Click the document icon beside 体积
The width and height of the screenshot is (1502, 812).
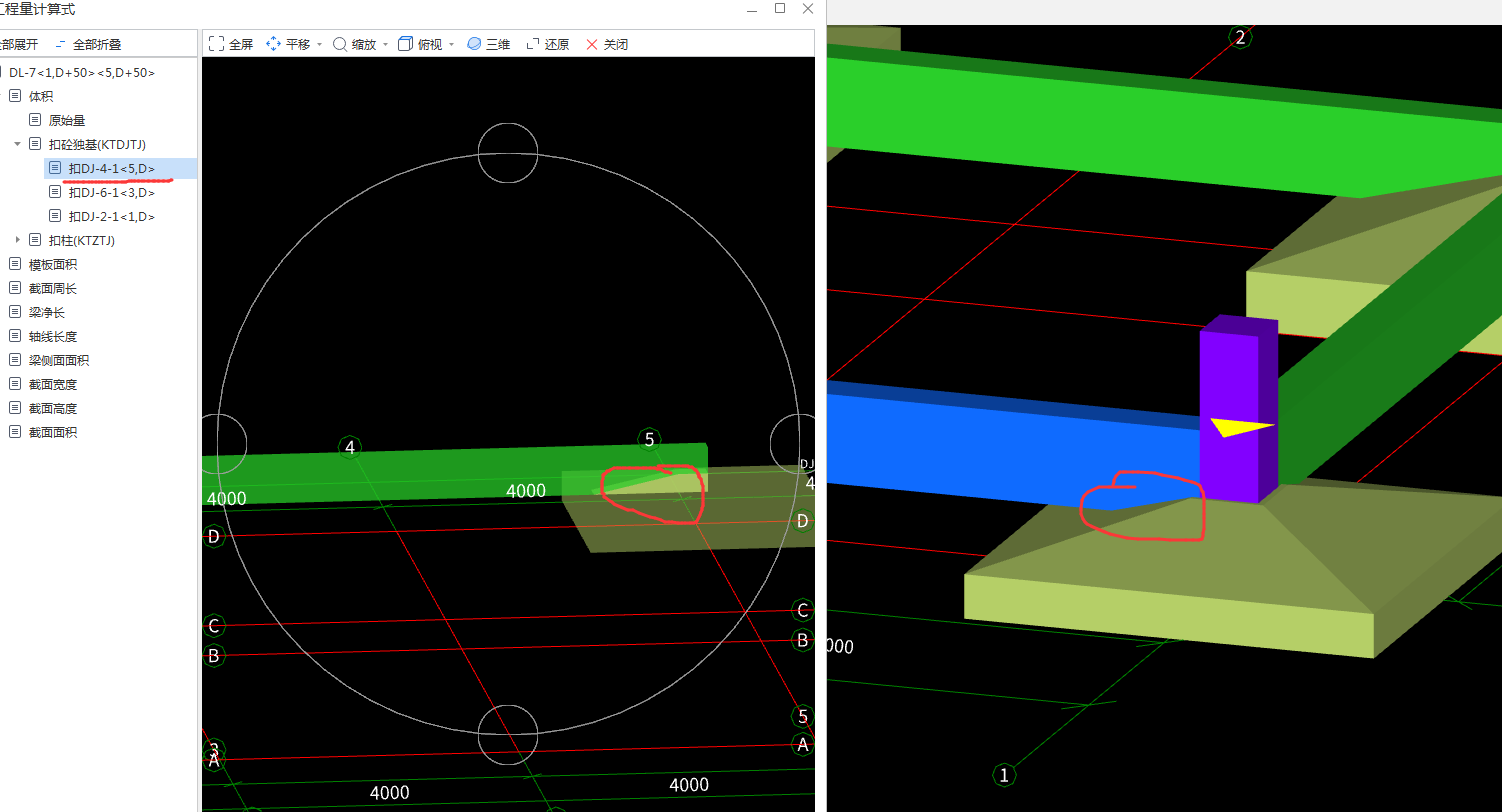(15, 97)
